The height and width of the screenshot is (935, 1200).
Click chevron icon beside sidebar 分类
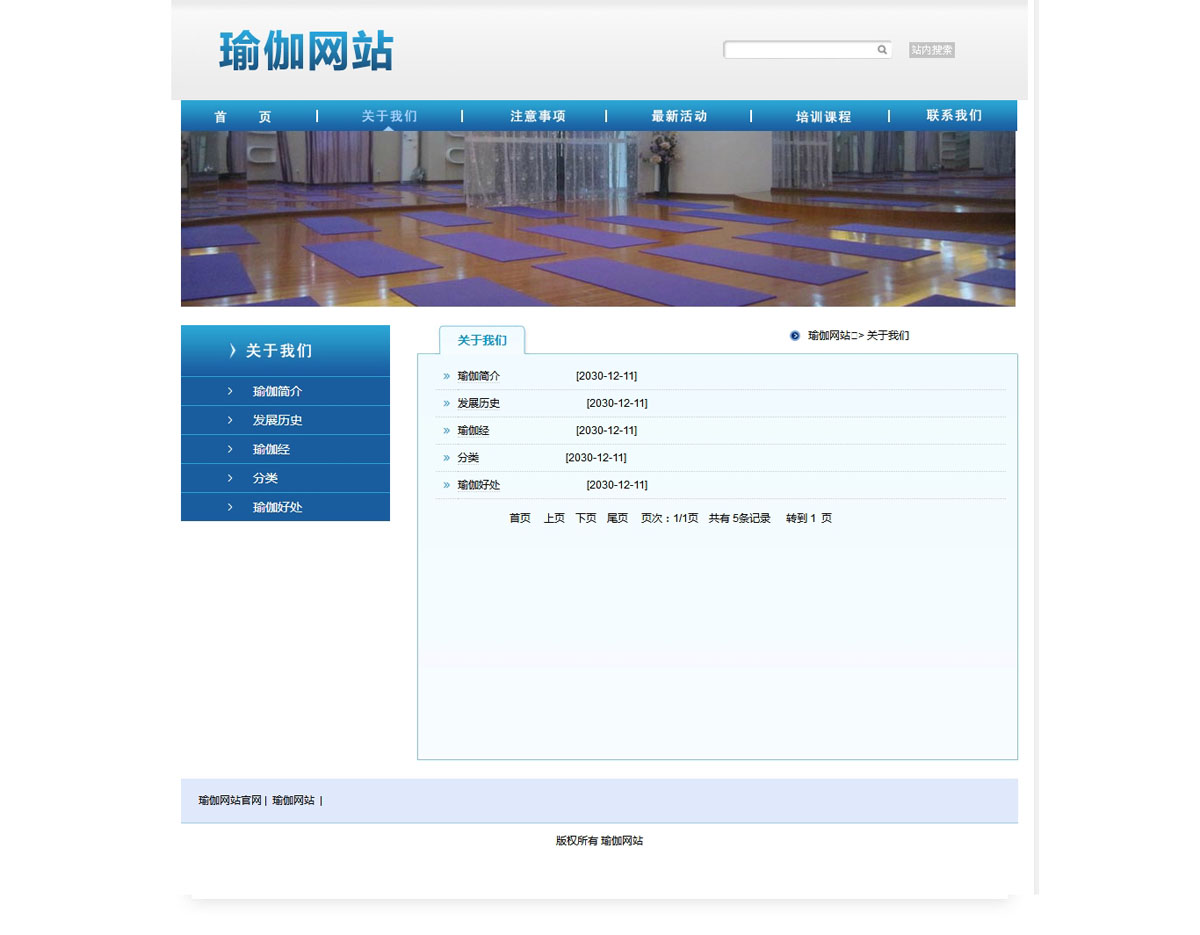(230, 478)
